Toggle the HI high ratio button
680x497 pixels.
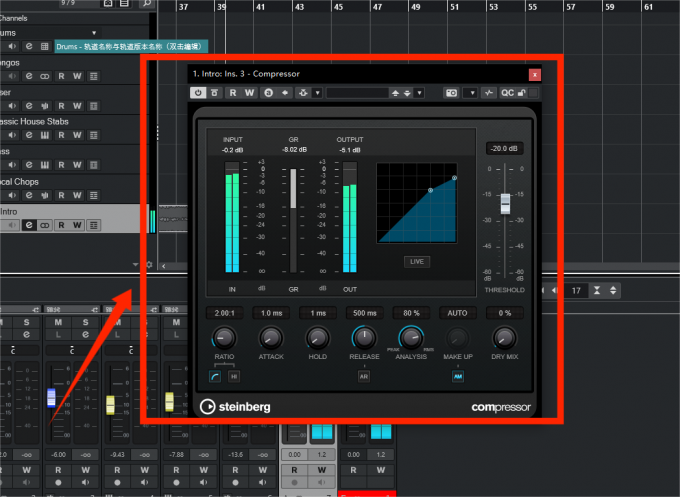click(234, 376)
